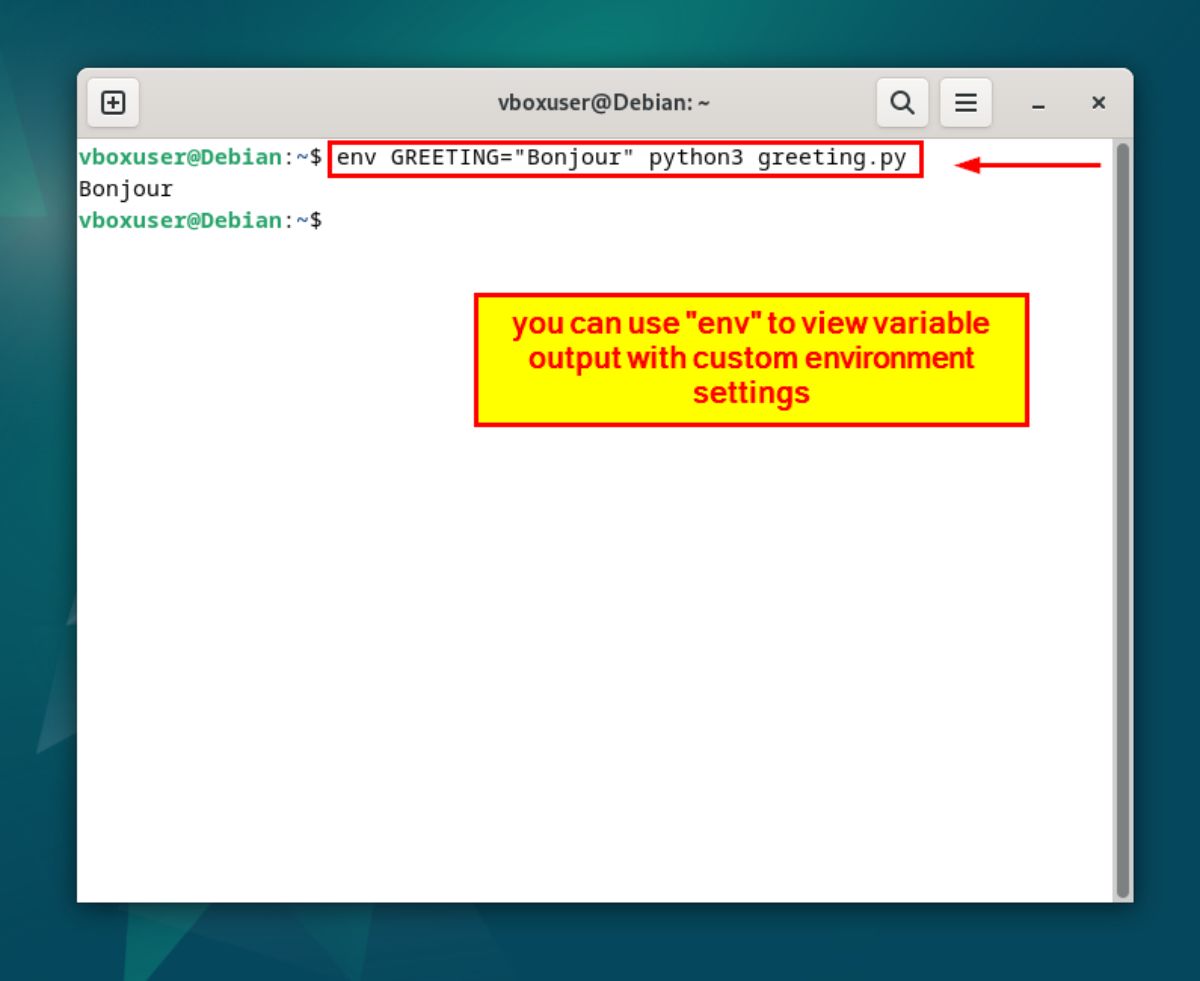Image resolution: width=1200 pixels, height=981 pixels.
Task: Click empty white terminal area below prompt
Action: [x=500, y=650]
